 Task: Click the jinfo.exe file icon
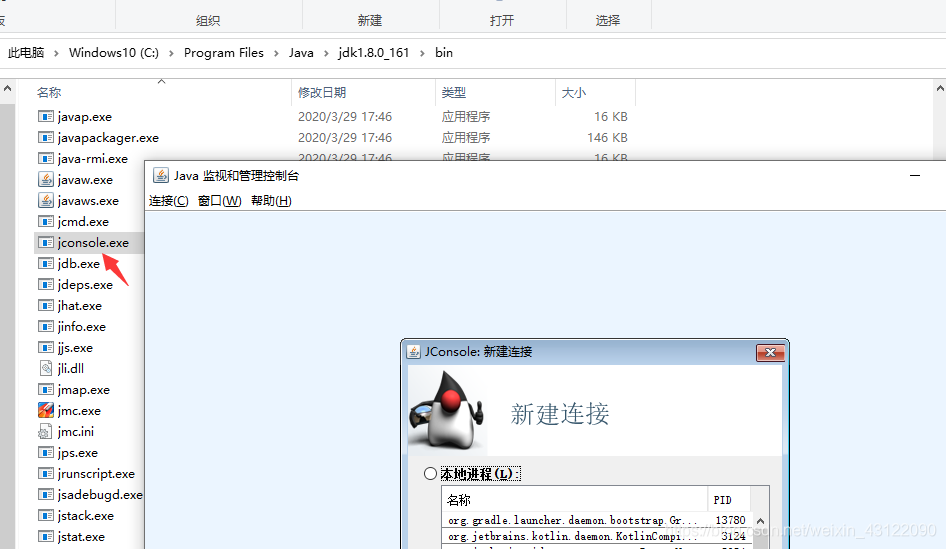(45, 326)
